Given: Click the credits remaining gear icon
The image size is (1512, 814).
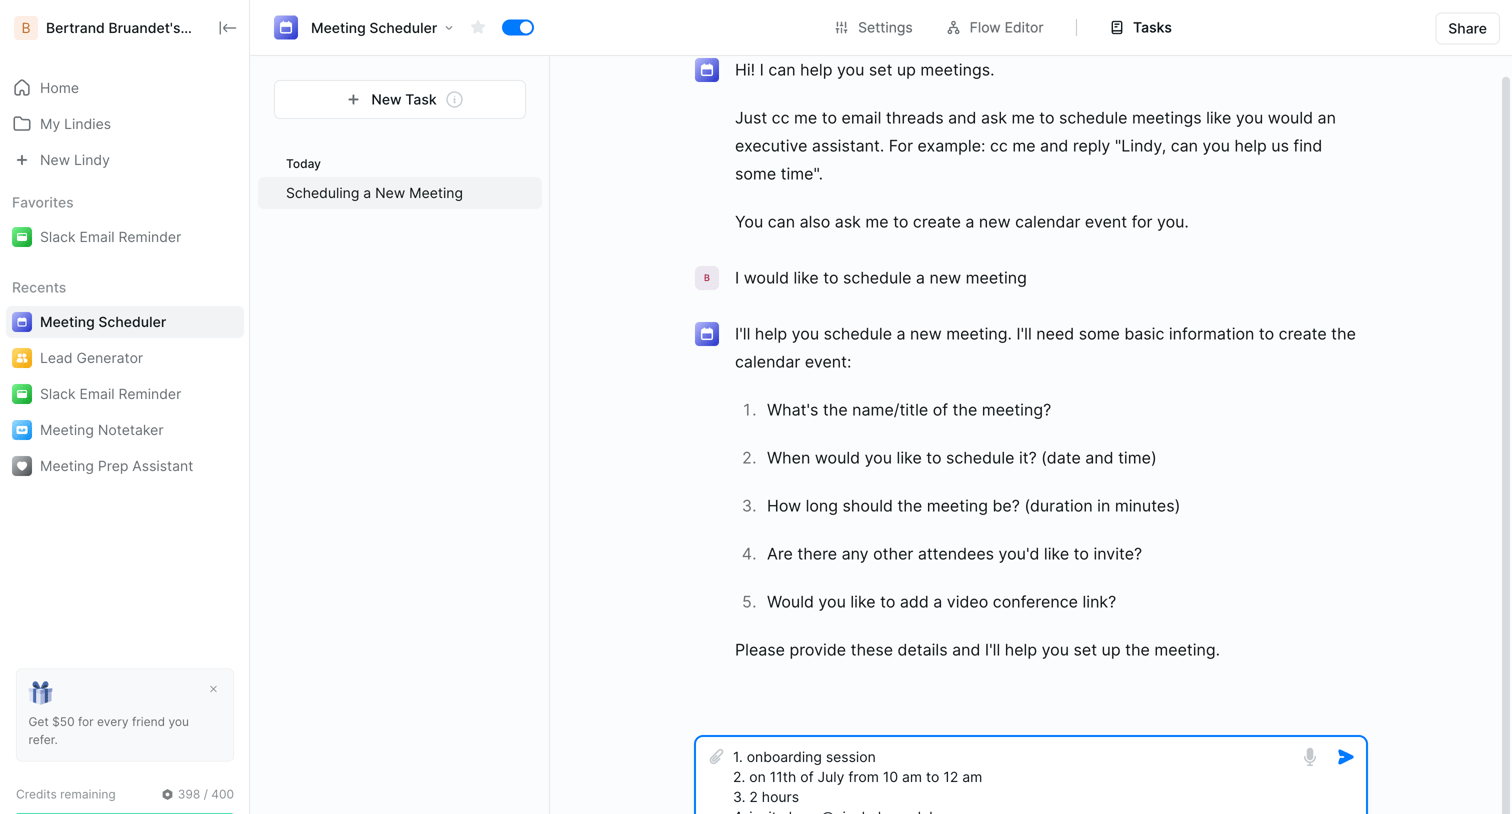Looking at the screenshot, I should pyautogui.click(x=167, y=795).
